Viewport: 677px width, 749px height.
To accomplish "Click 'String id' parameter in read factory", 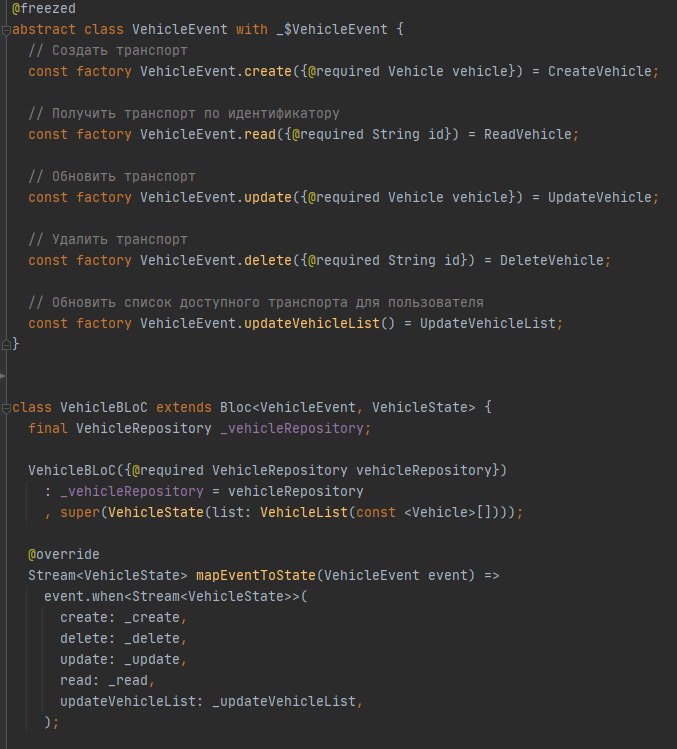I will click(408, 135).
